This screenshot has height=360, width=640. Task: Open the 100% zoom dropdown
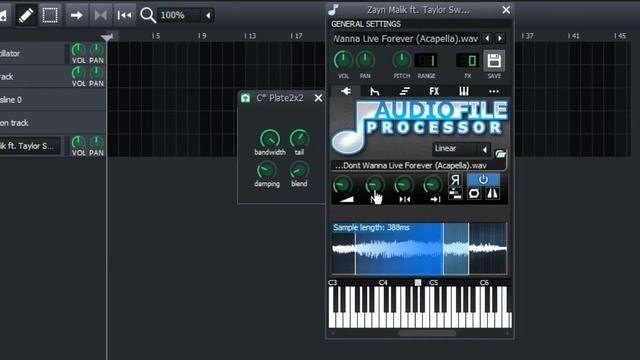(186, 16)
